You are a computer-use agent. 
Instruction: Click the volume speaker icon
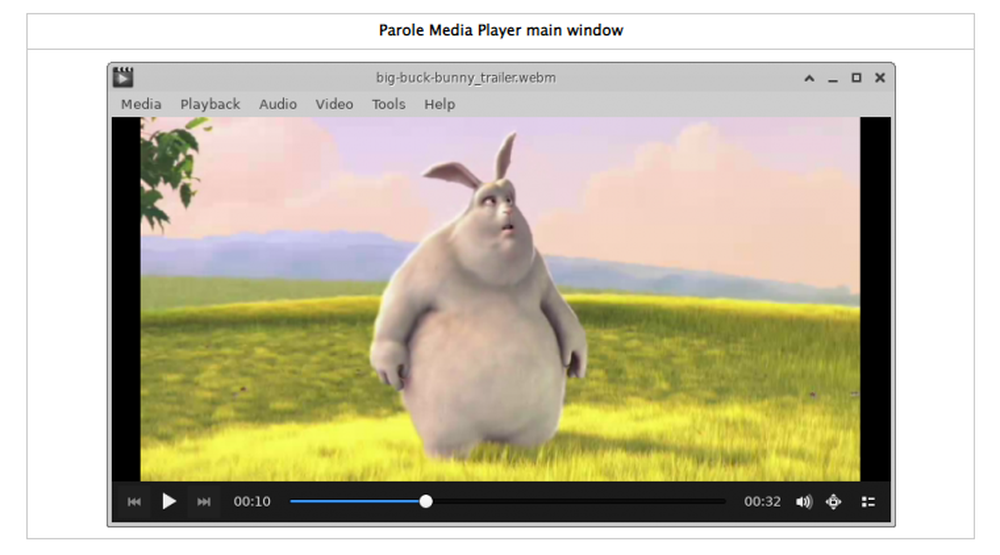coord(804,502)
